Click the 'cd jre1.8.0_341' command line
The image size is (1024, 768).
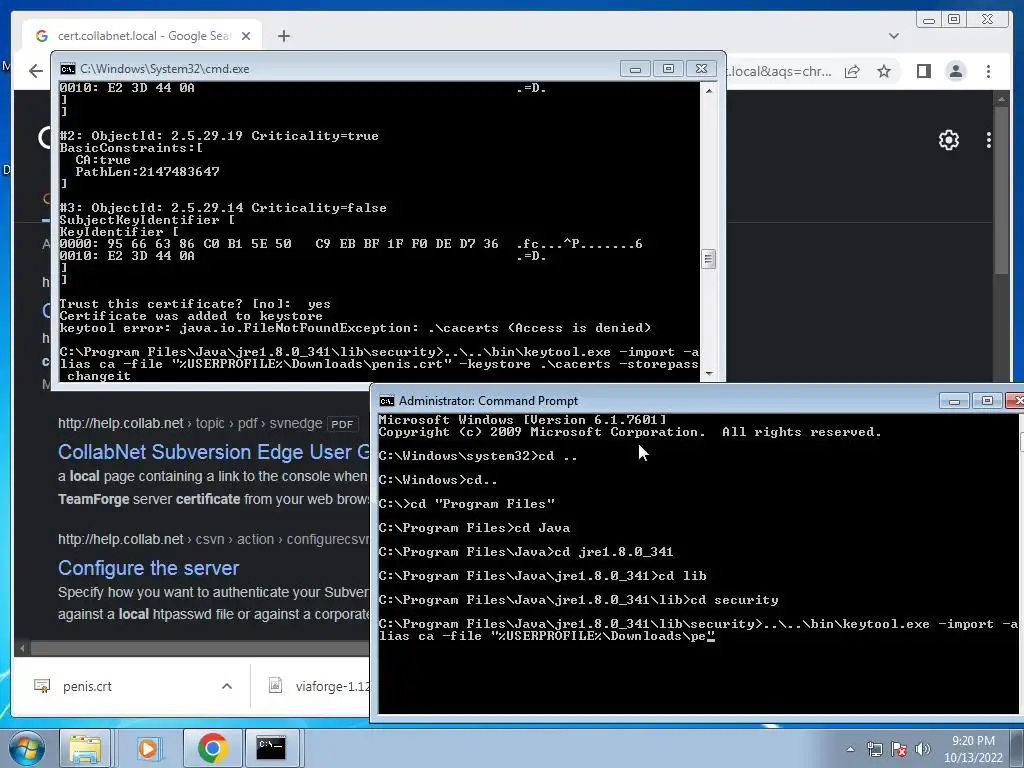point(526,552)
